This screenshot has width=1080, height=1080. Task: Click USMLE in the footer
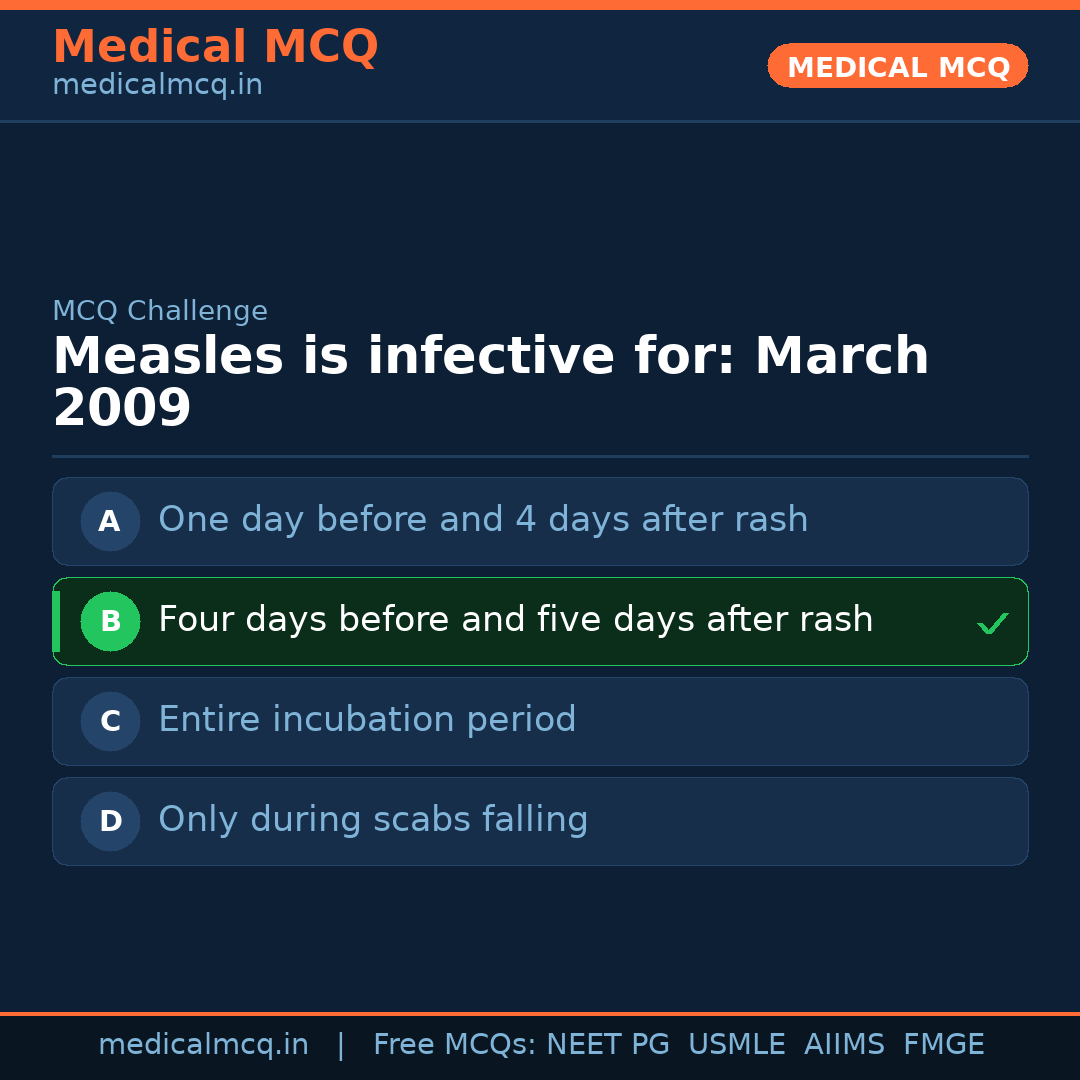pyautogui.click(x=736, y=1045)
